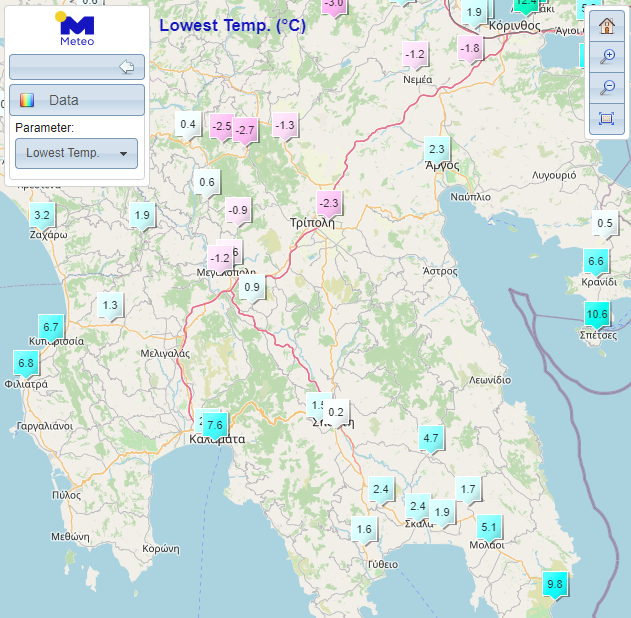Click the Μεθώνη map label

pos(70,537)
